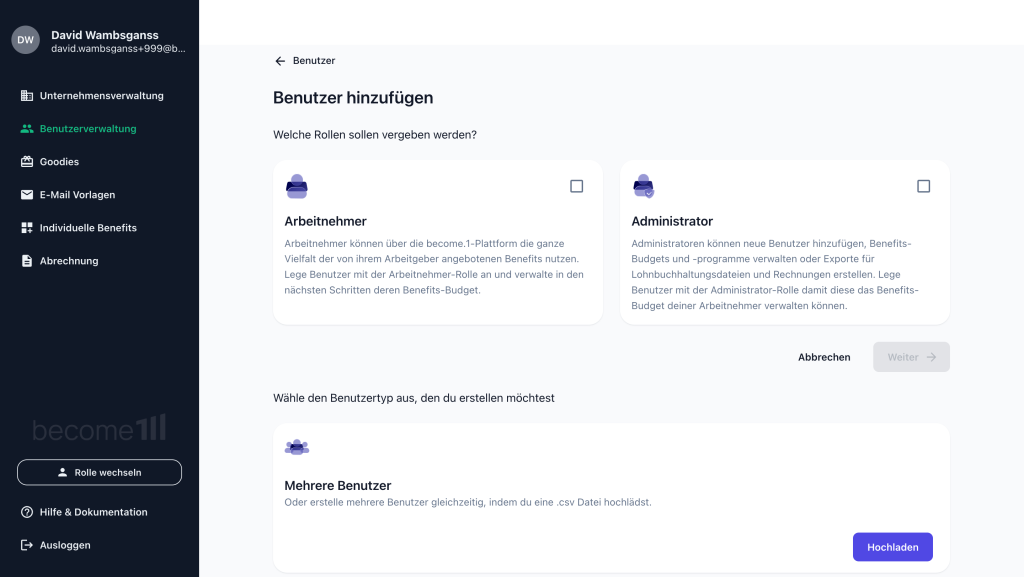Click the DW user avatar
This screenshot has height=577, width=1024.
pyautogui.click(x=25, y=40)
